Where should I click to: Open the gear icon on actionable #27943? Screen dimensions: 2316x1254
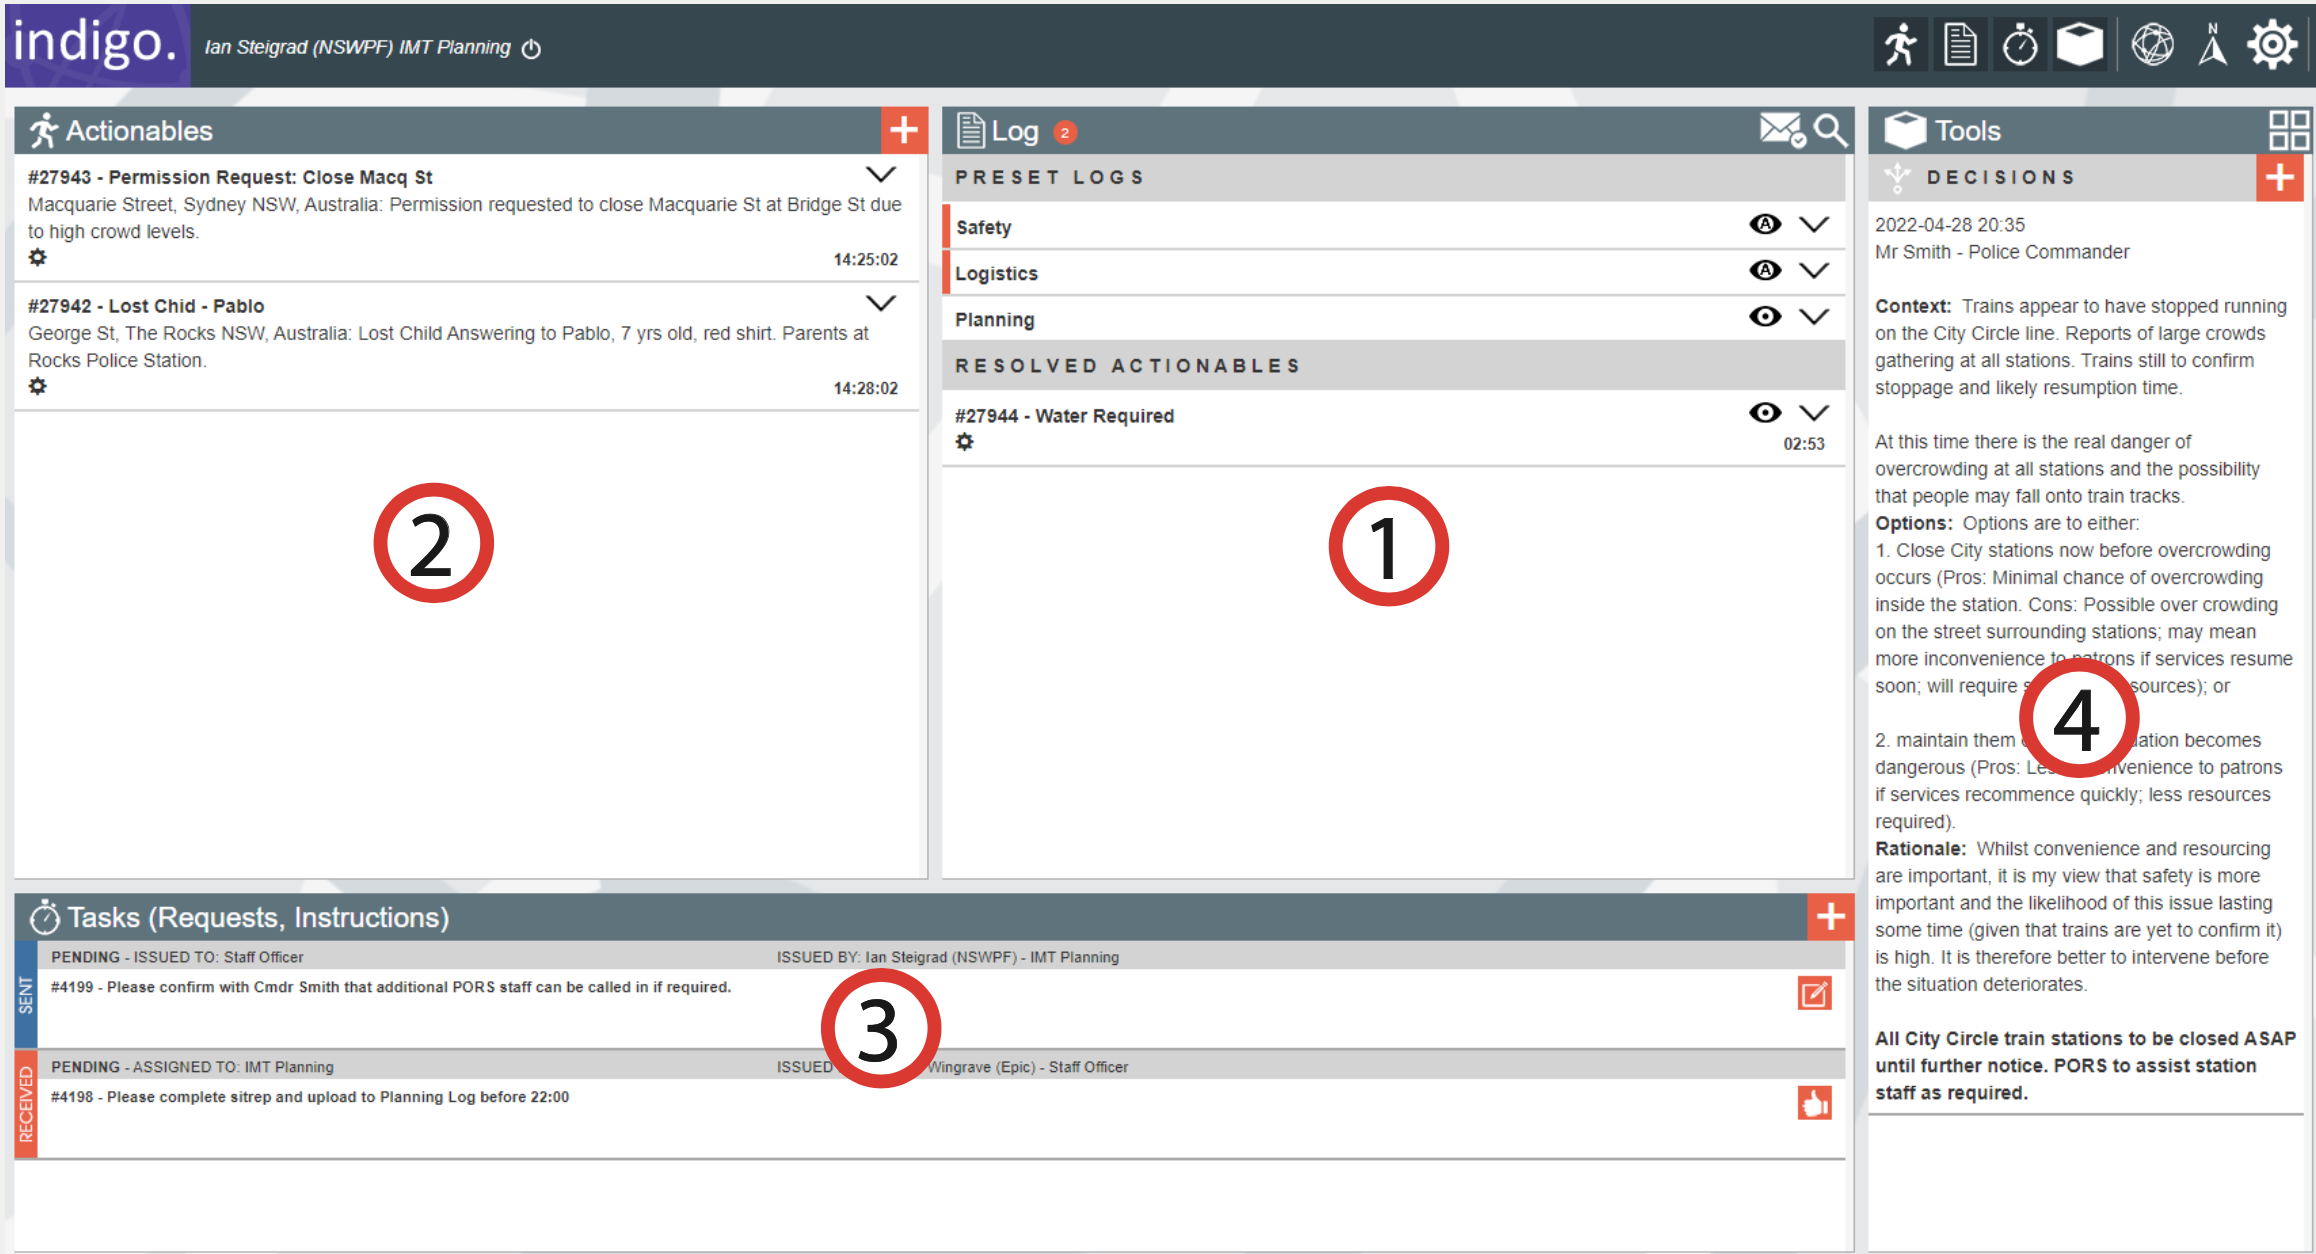(x=38, y=257)
